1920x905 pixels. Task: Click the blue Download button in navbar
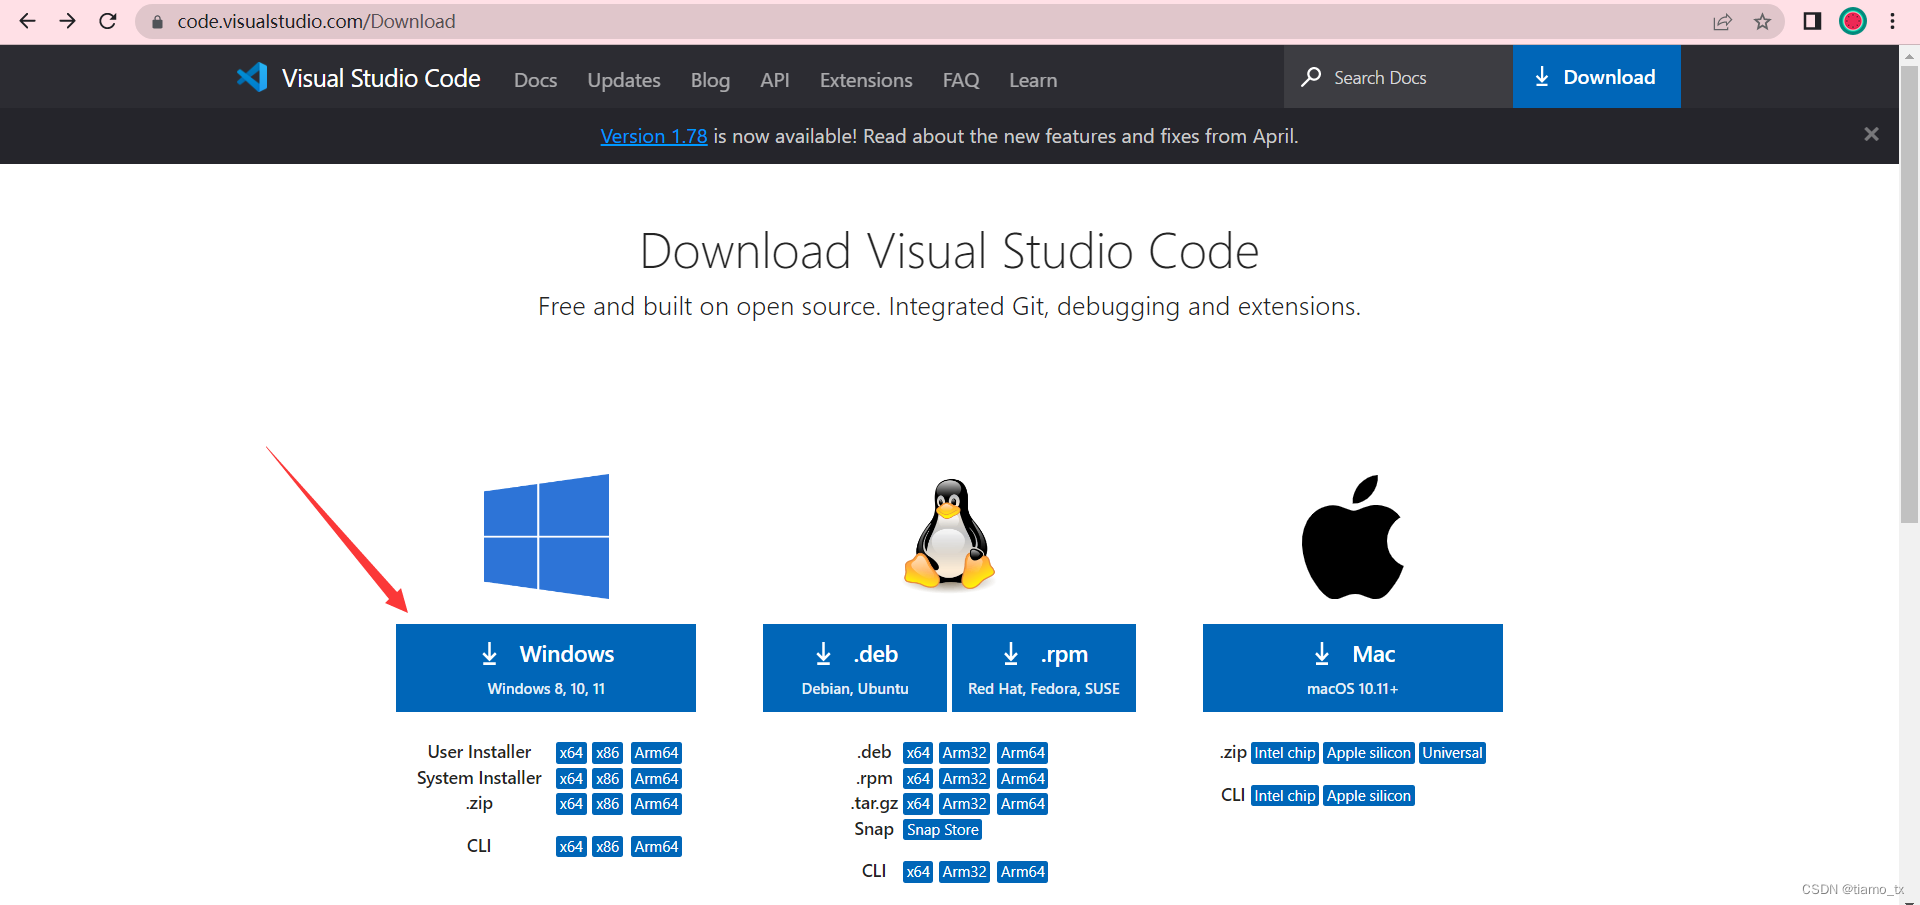pos(1596,77)
